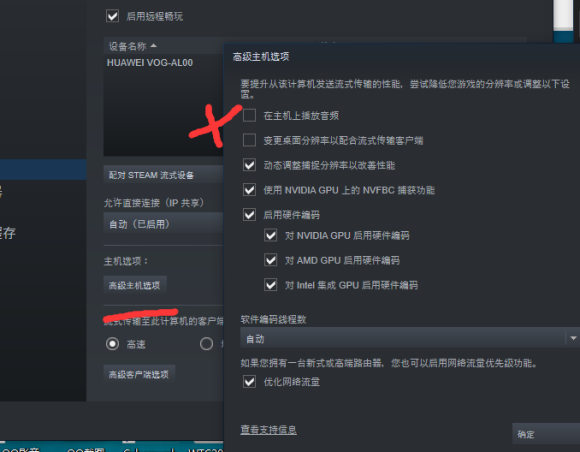Uncheck 动态调整捕捉分辨率以改善性能
The width and height of the screenshot is (580, 452).
pyautogui.click(x=249, y=165)
